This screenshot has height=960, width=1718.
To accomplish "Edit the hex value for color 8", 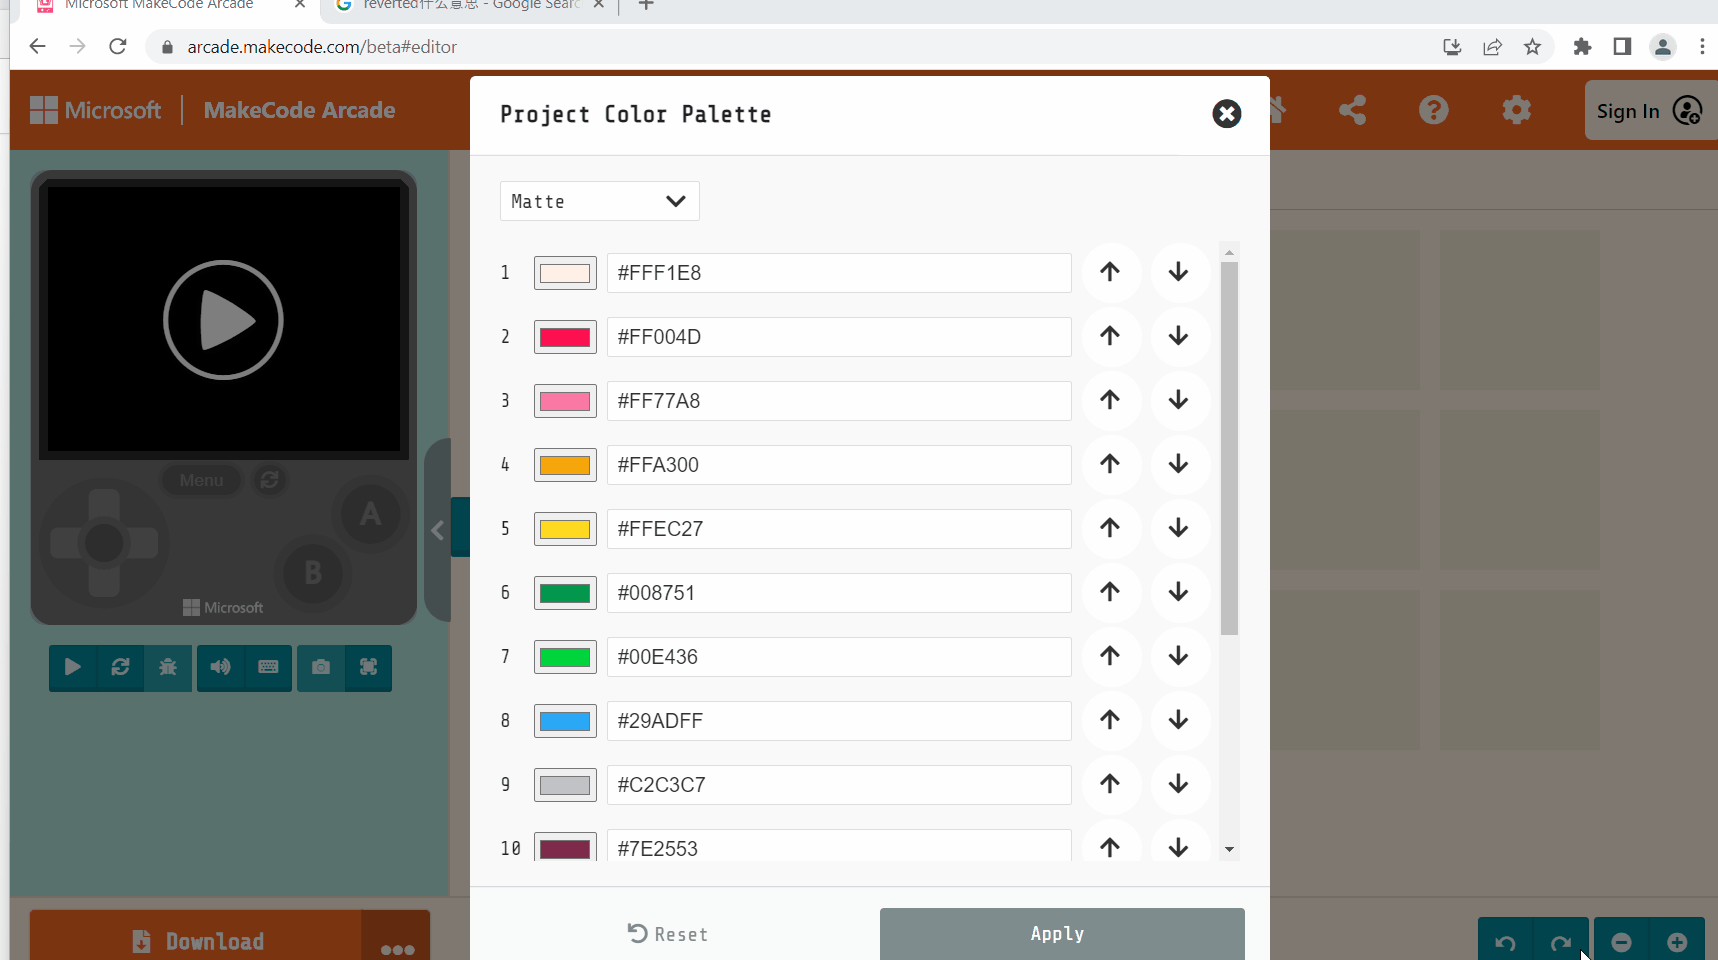I will click(x=838, y=720).
